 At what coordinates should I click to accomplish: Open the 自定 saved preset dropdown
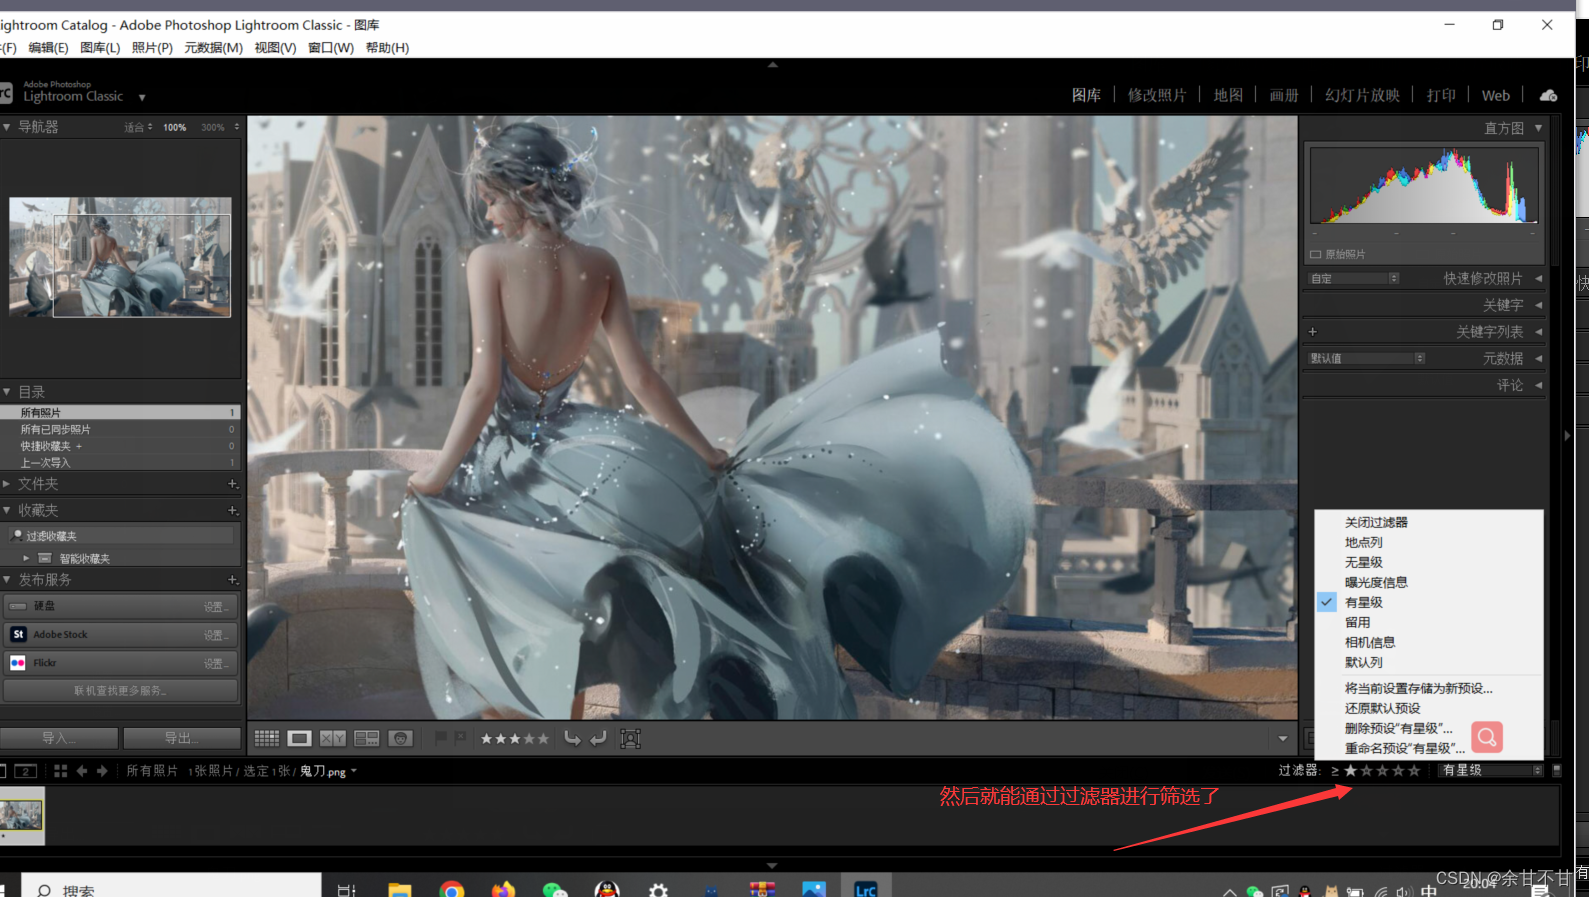click(x=1353, y=279)
